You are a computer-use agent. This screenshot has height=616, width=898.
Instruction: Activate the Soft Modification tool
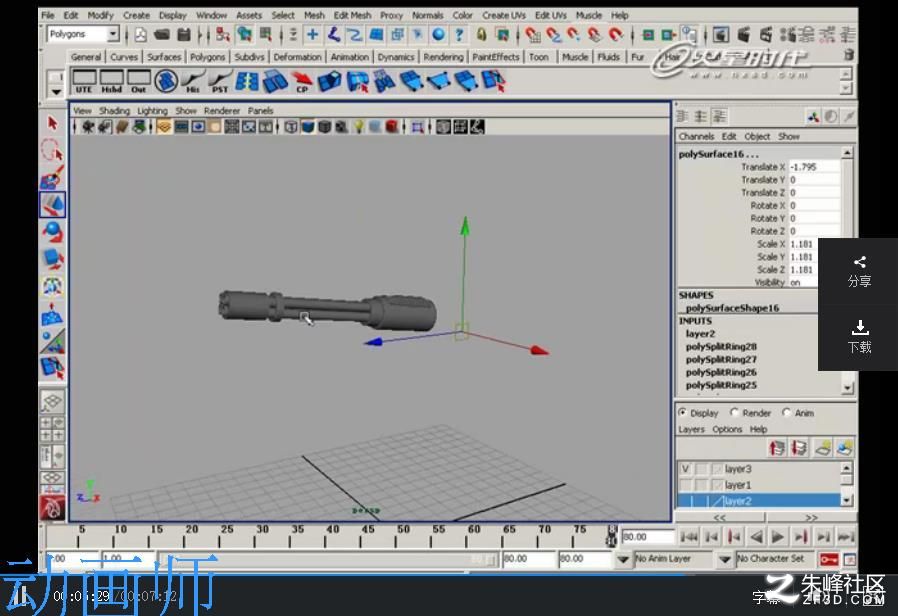pyautogui.click(x=53, y=314)
